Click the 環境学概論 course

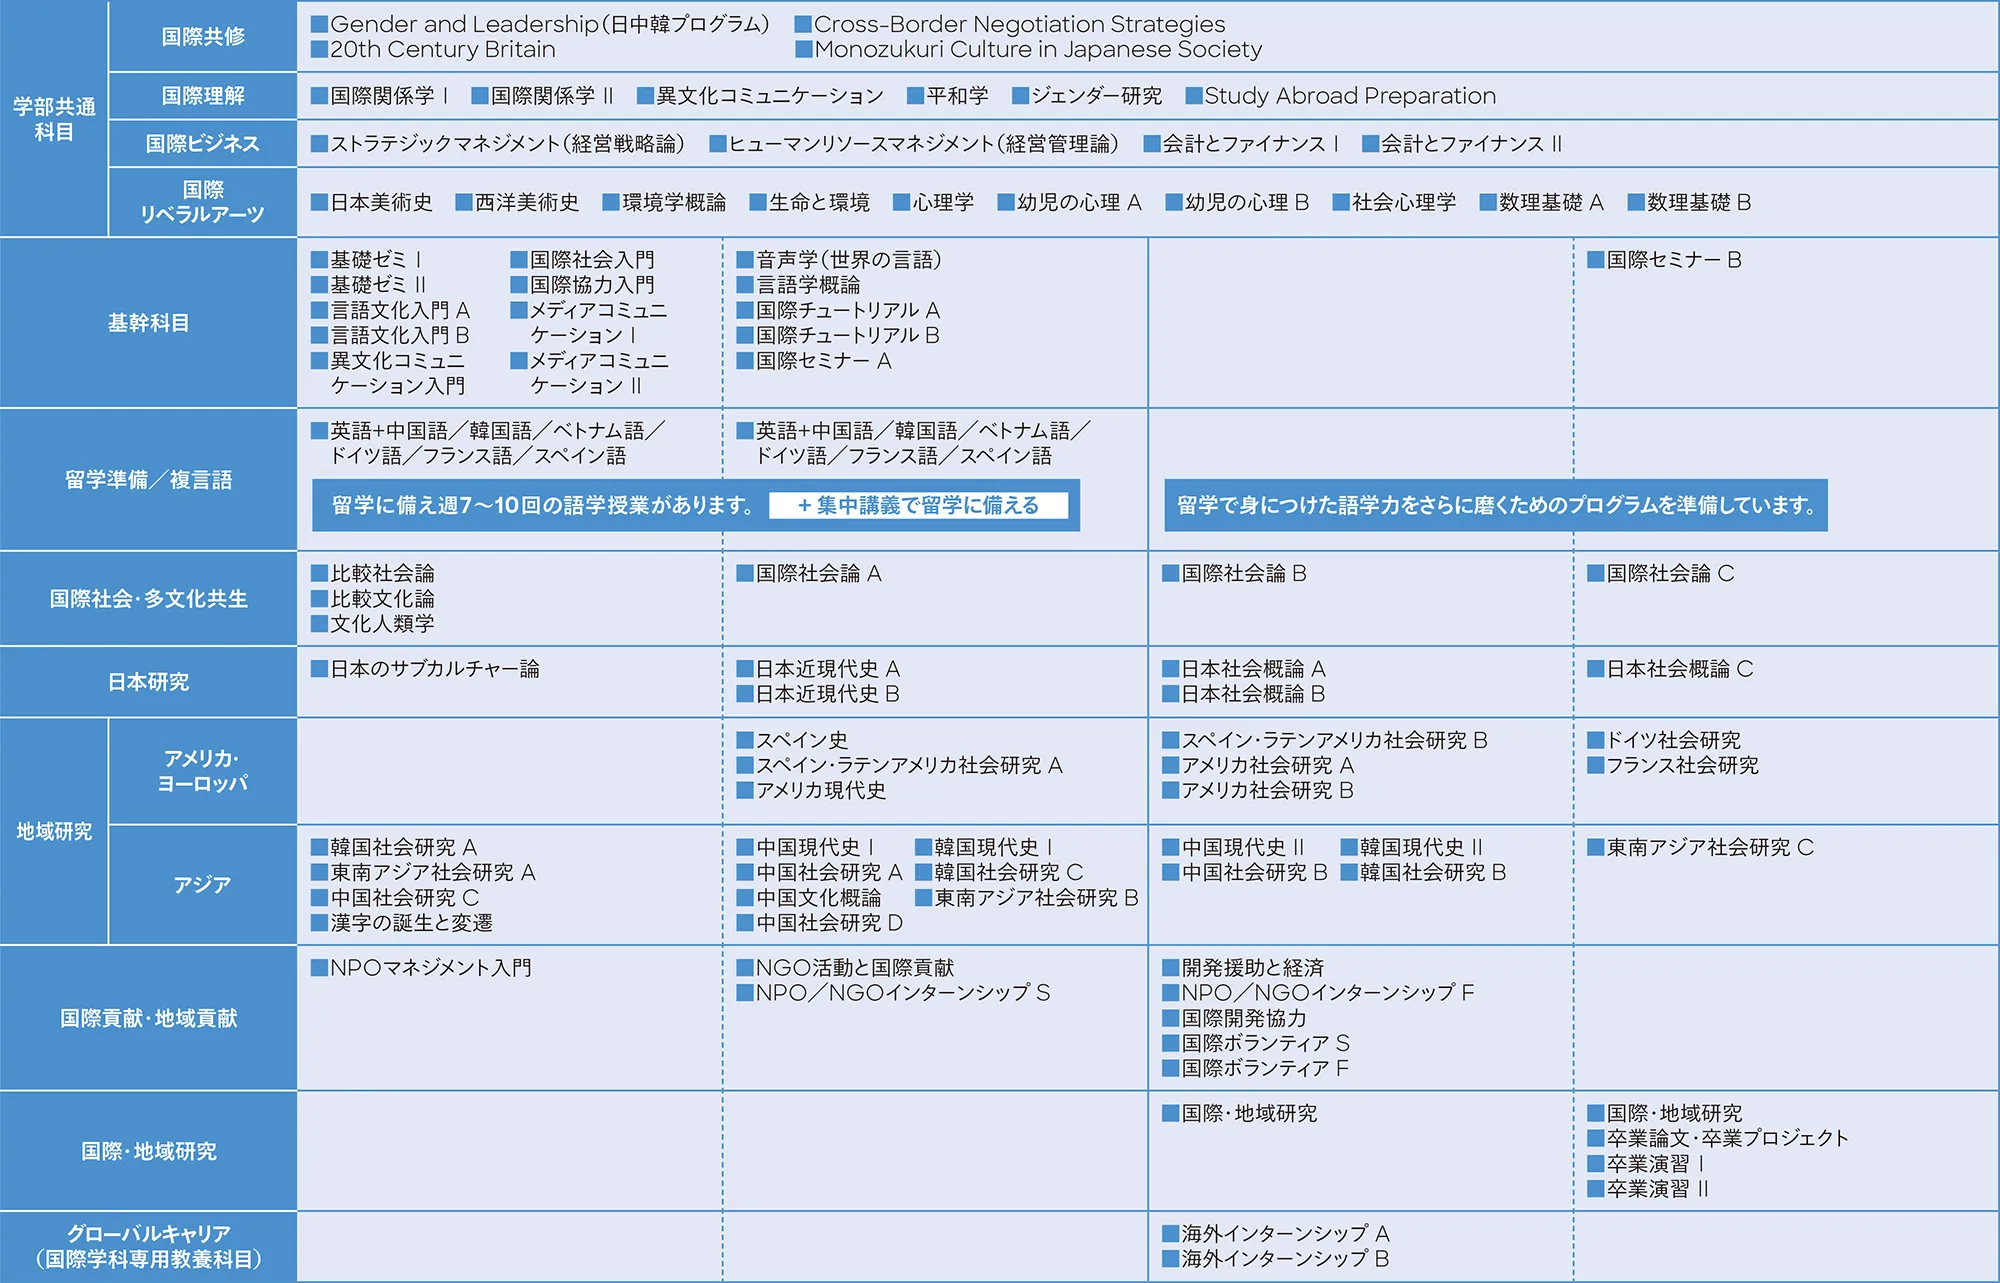(x=664, y=203)
